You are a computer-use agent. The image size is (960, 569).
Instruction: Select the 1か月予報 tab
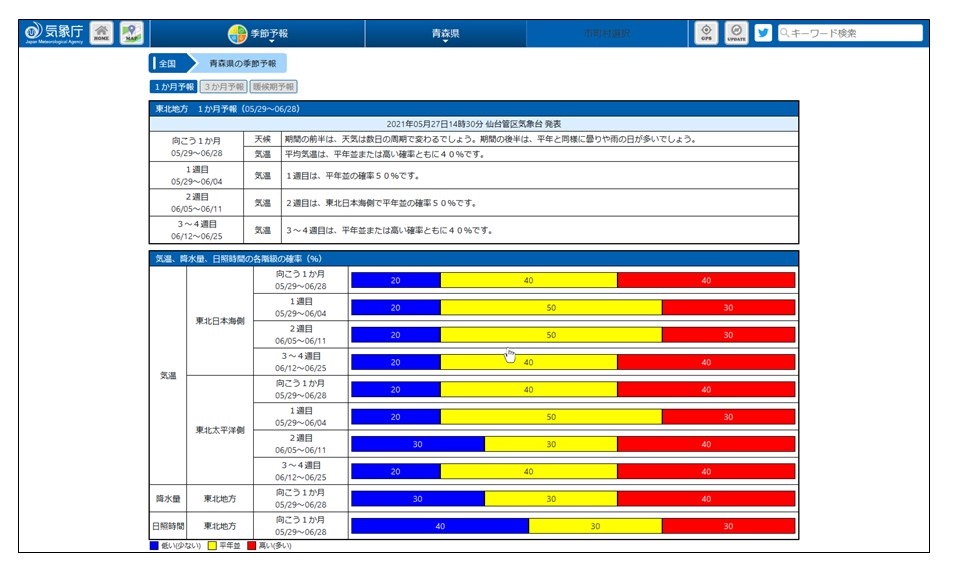pos(174,87)
